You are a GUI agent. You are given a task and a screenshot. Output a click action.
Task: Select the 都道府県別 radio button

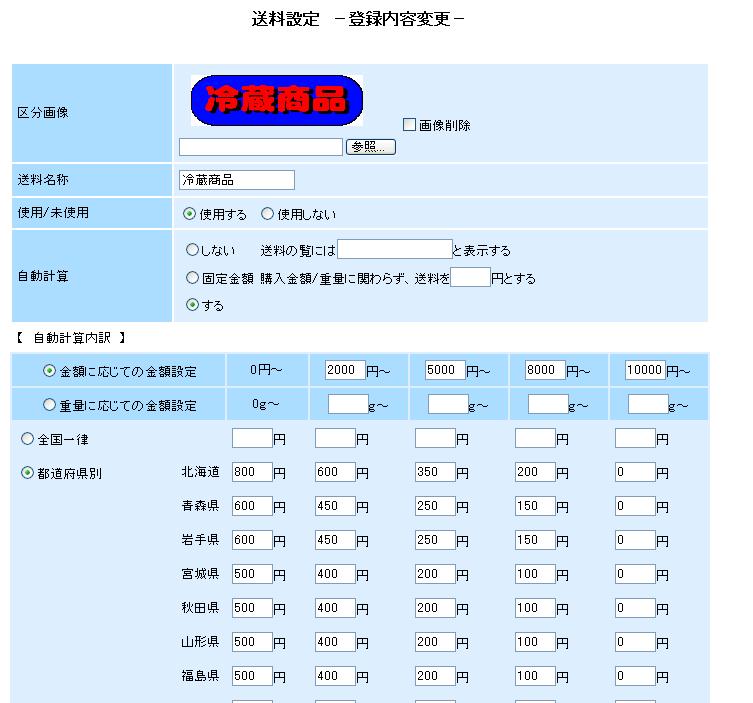tap(28, 473)
